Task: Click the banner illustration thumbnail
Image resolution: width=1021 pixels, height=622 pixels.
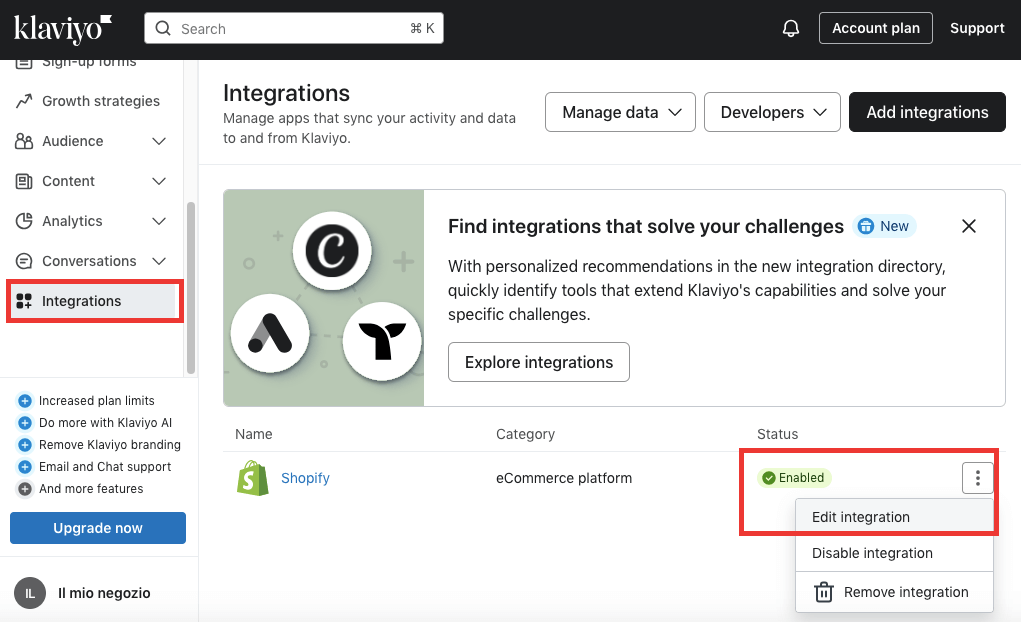Action: pyautogui.click(x=324, y=298)
